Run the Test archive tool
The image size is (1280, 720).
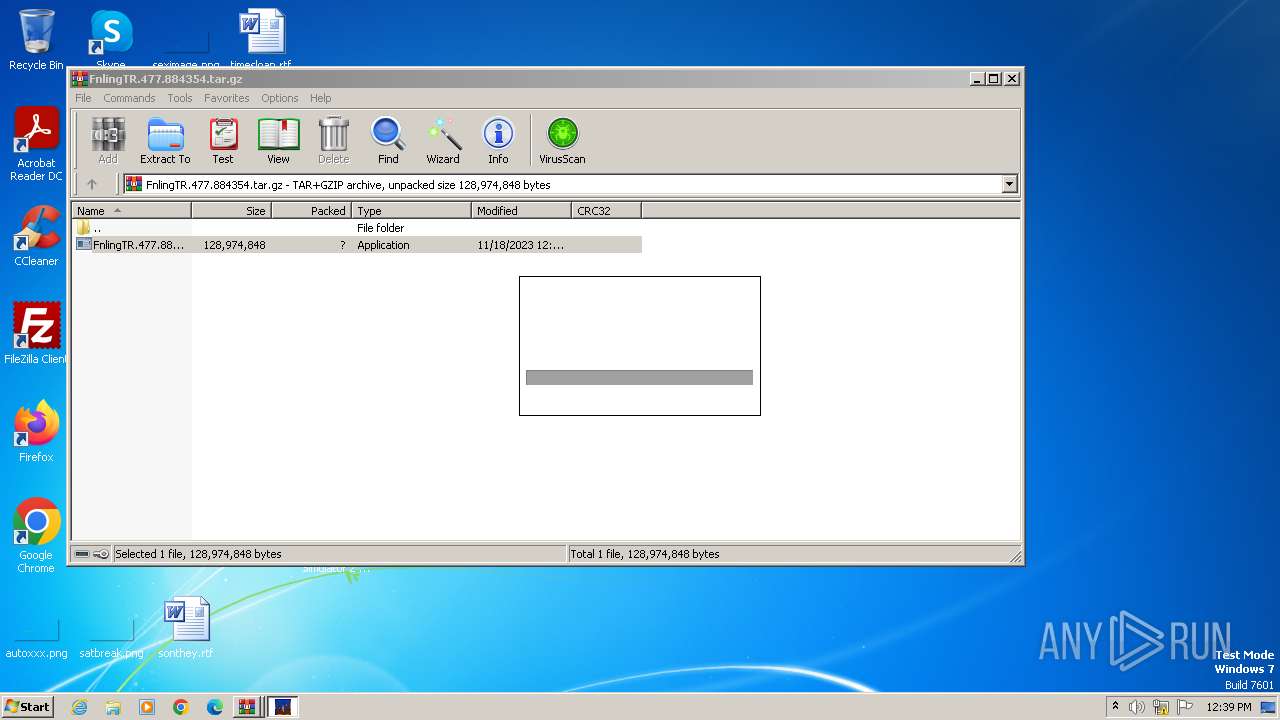click(223, 140)
